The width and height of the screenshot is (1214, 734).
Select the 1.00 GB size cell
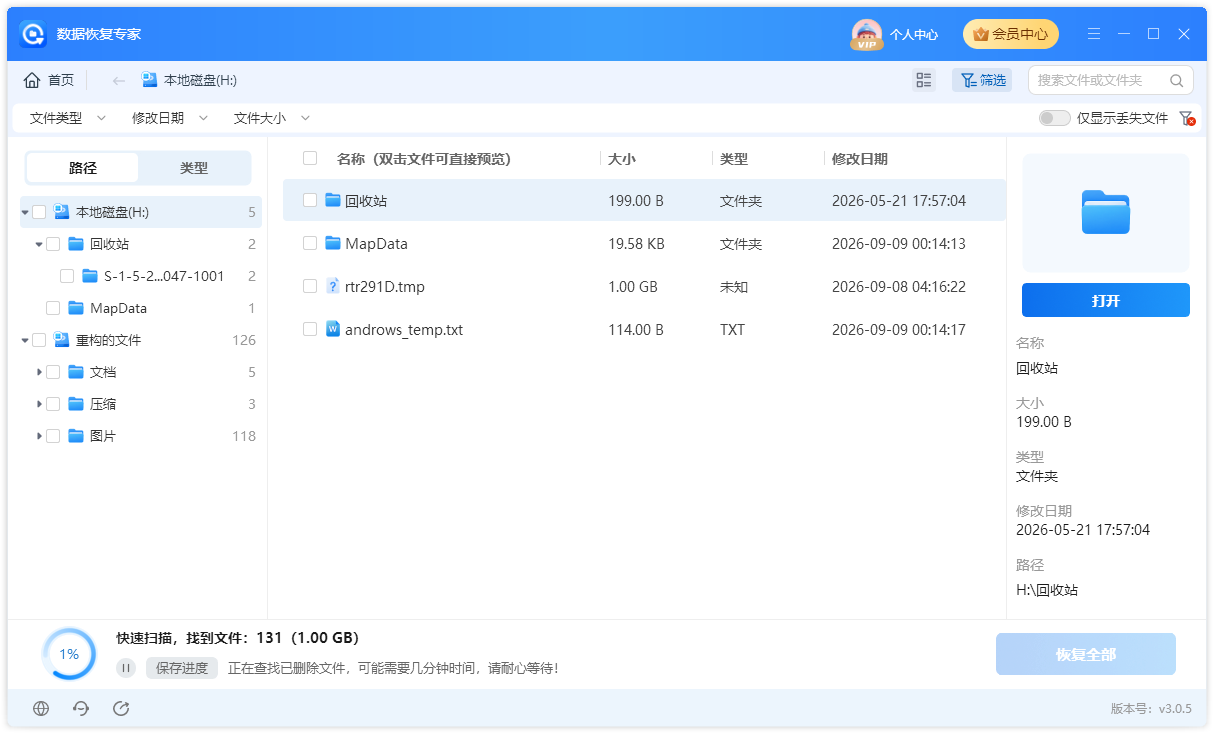click(633, 286)
